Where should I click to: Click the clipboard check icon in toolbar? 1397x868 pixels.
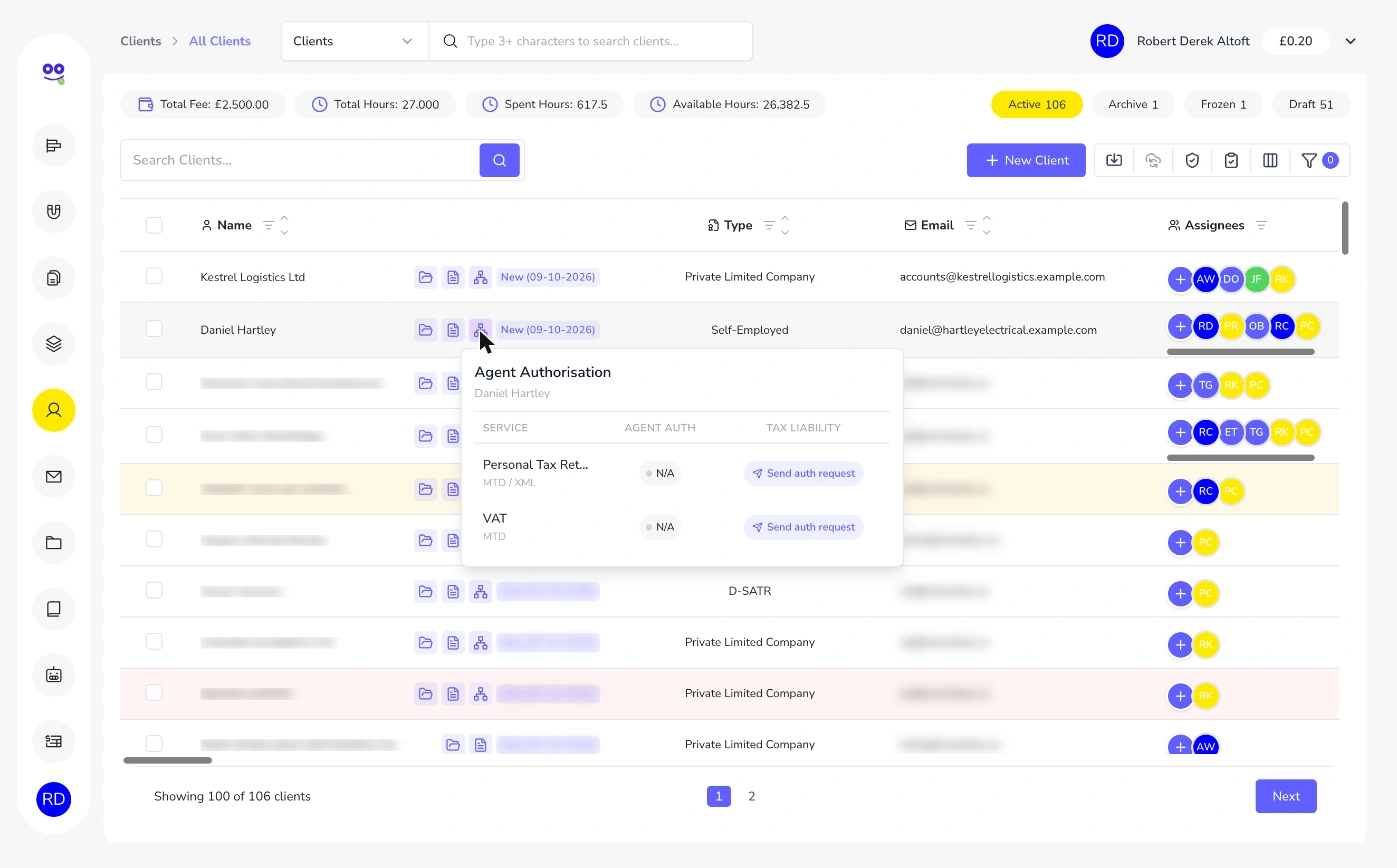click(1231, 160)
